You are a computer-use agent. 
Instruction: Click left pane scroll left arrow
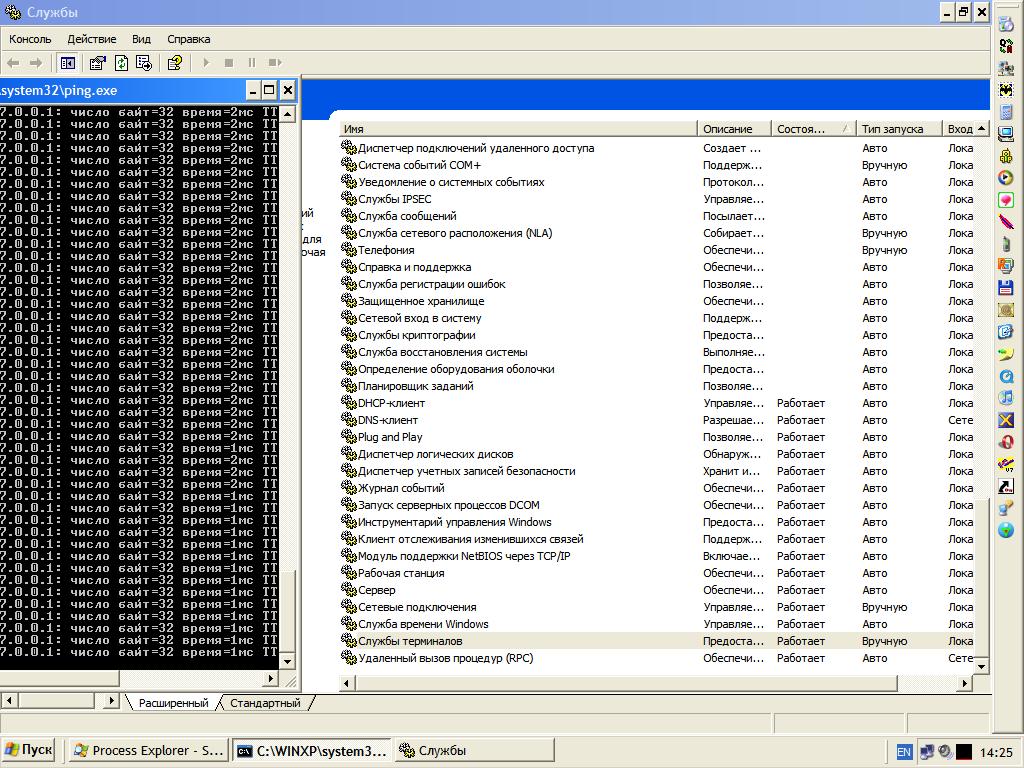[x=9, y=701]
